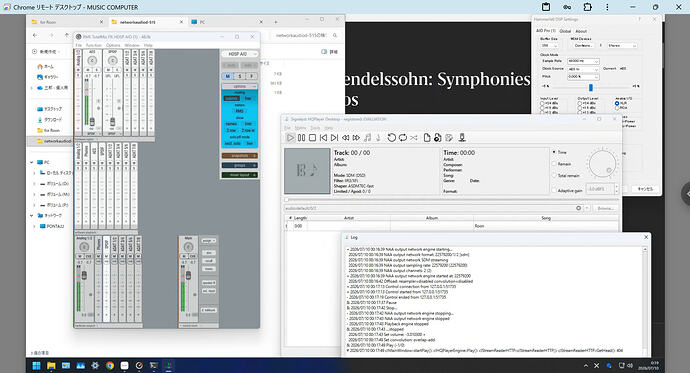Toggle the shuffle icon in HQPlayer
Image resolution: width=690 pixels, height=373 pixels.
[414, 138]
